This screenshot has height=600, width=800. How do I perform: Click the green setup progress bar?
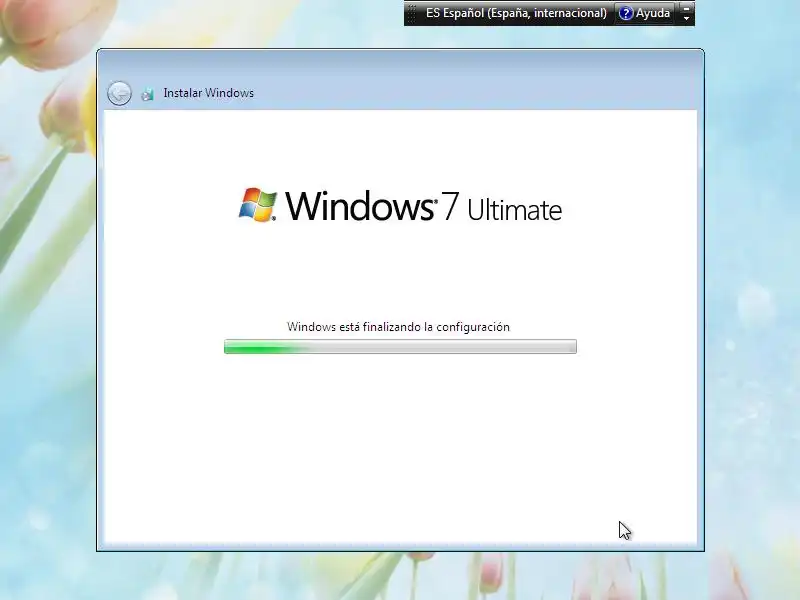(x=401, y=346)
